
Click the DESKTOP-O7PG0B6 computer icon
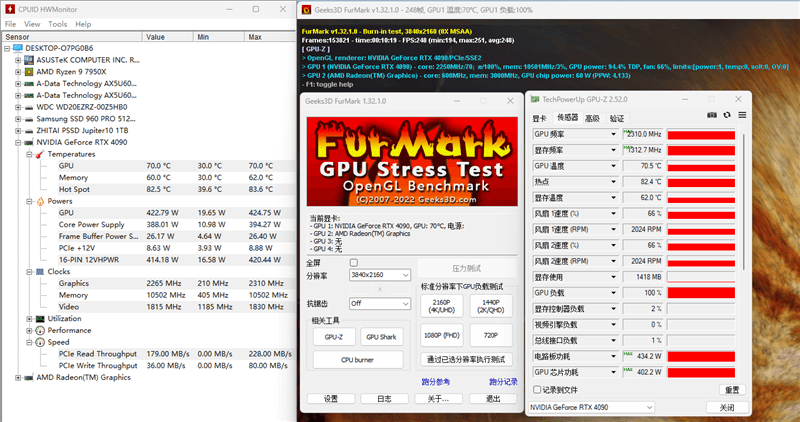point(18,48)
